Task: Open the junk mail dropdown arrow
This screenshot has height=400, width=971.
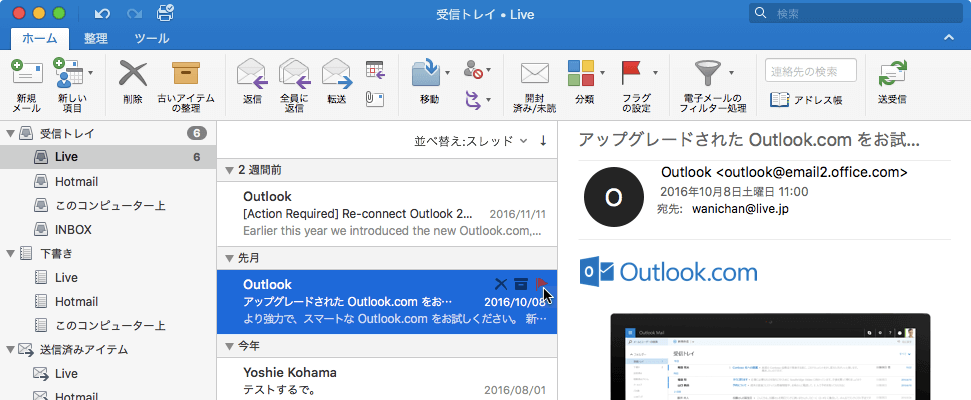Action: point(489,71)
